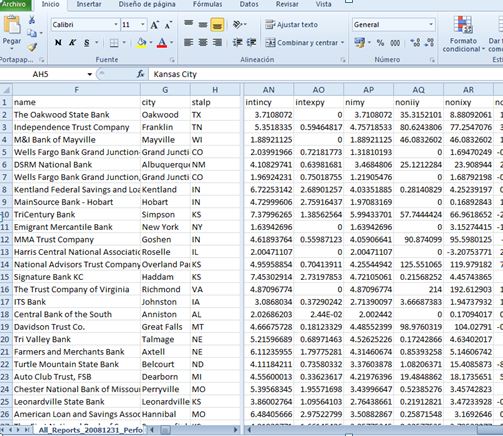Apply the yellow fill color bucket
This screenshot has height=436, width=503.
coord(142,43)
